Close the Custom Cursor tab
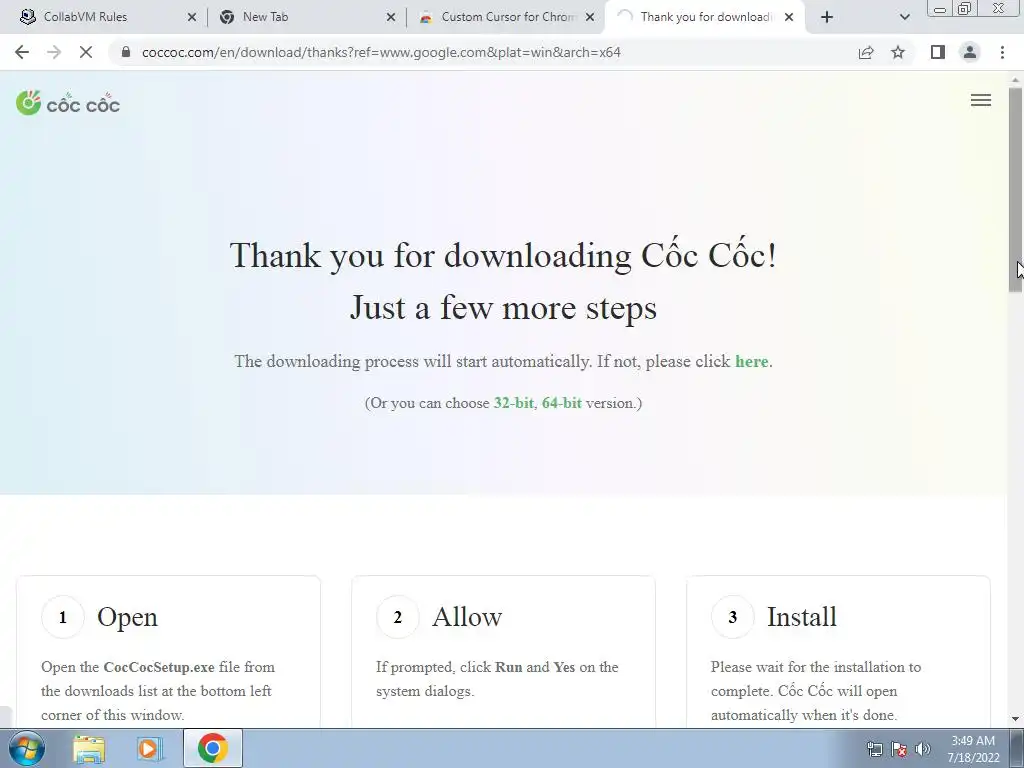 tap(590, 17)
